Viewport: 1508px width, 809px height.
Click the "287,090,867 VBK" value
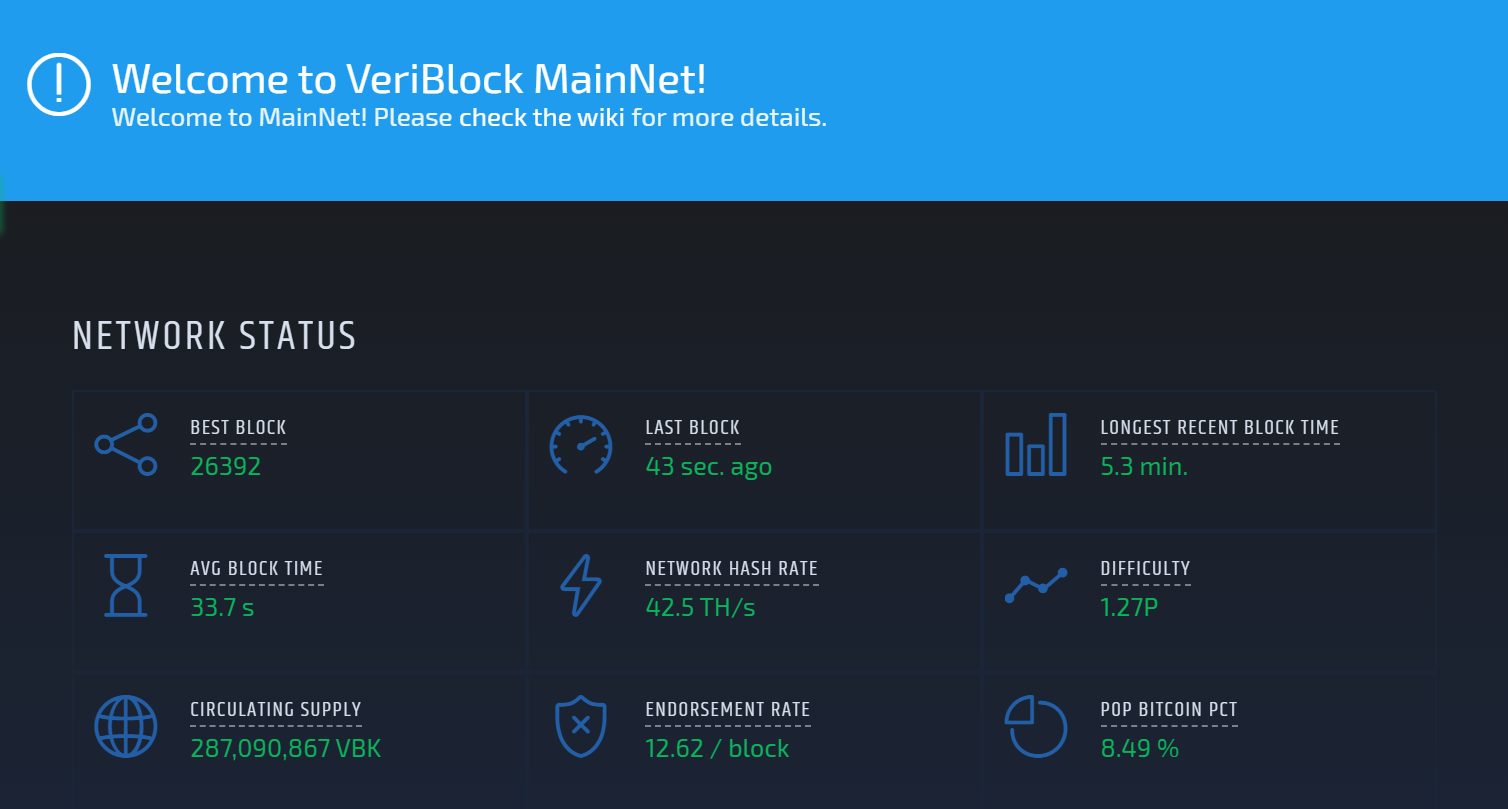click(x=286, y=749)
